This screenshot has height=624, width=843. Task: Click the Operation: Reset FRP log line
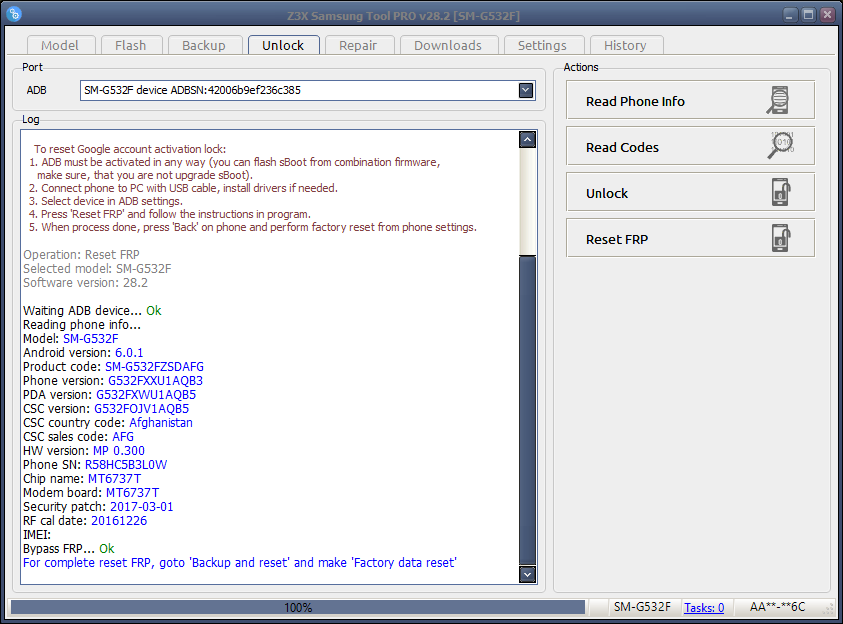click(x=81, y=255)
